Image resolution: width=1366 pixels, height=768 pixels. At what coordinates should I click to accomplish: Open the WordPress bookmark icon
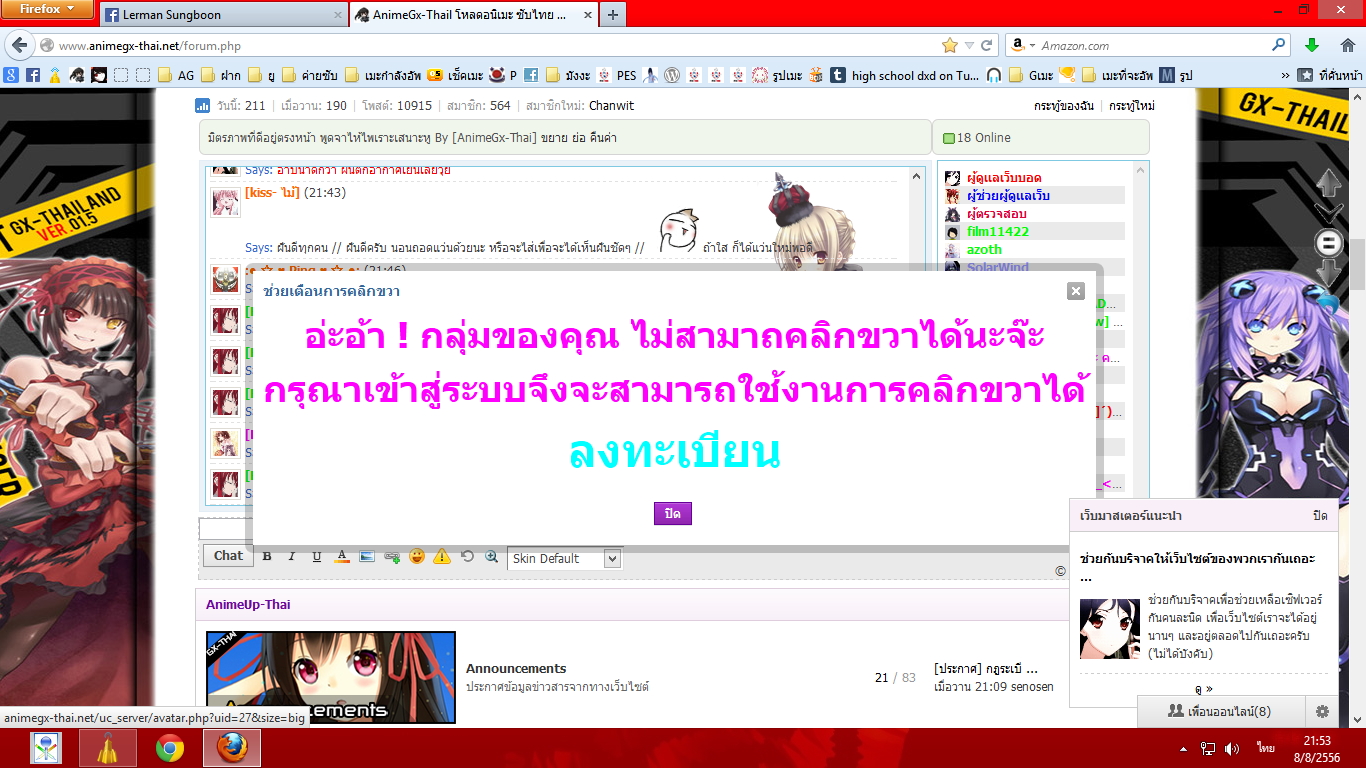(673, 75)
